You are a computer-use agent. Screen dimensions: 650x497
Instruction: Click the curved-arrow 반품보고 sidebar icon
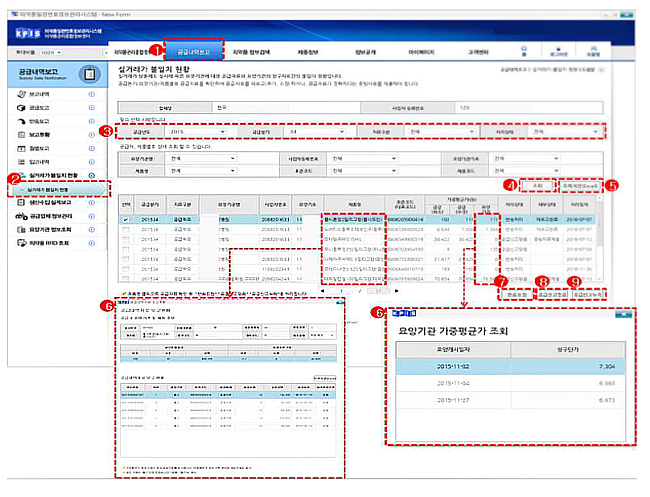pos(21,121)
